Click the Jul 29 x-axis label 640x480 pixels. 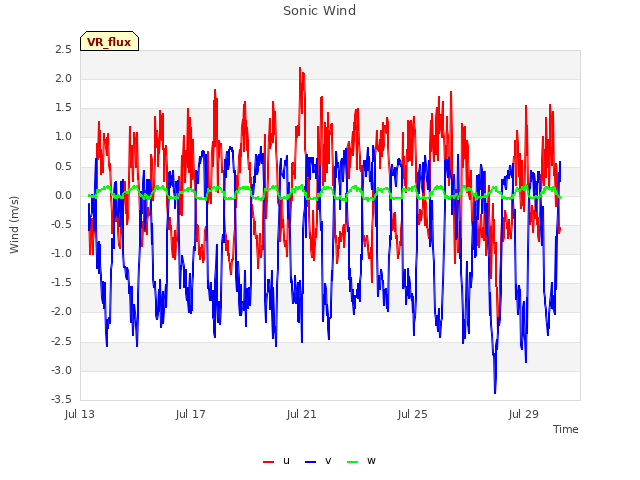tap(524, 414)
